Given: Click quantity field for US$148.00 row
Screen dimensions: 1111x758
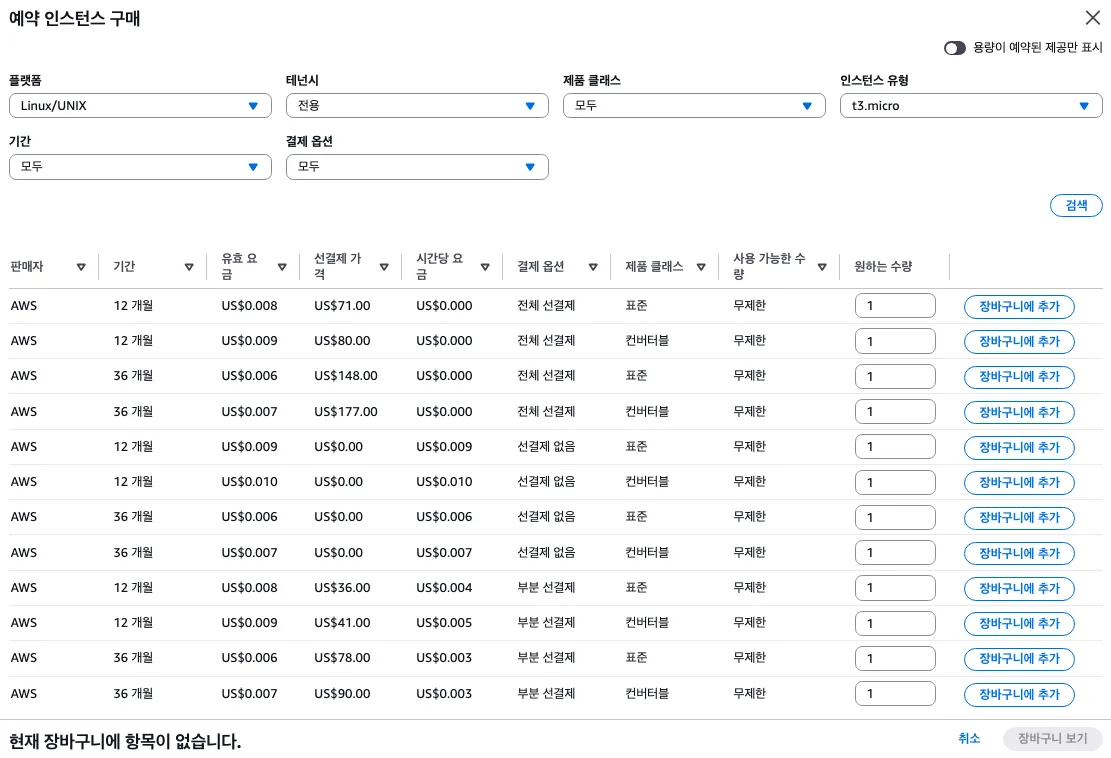Looking at the screenshot, I should [x=895, y=376].
